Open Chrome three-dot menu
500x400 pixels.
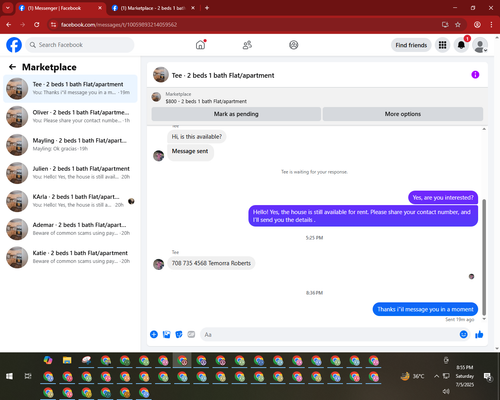491,25
